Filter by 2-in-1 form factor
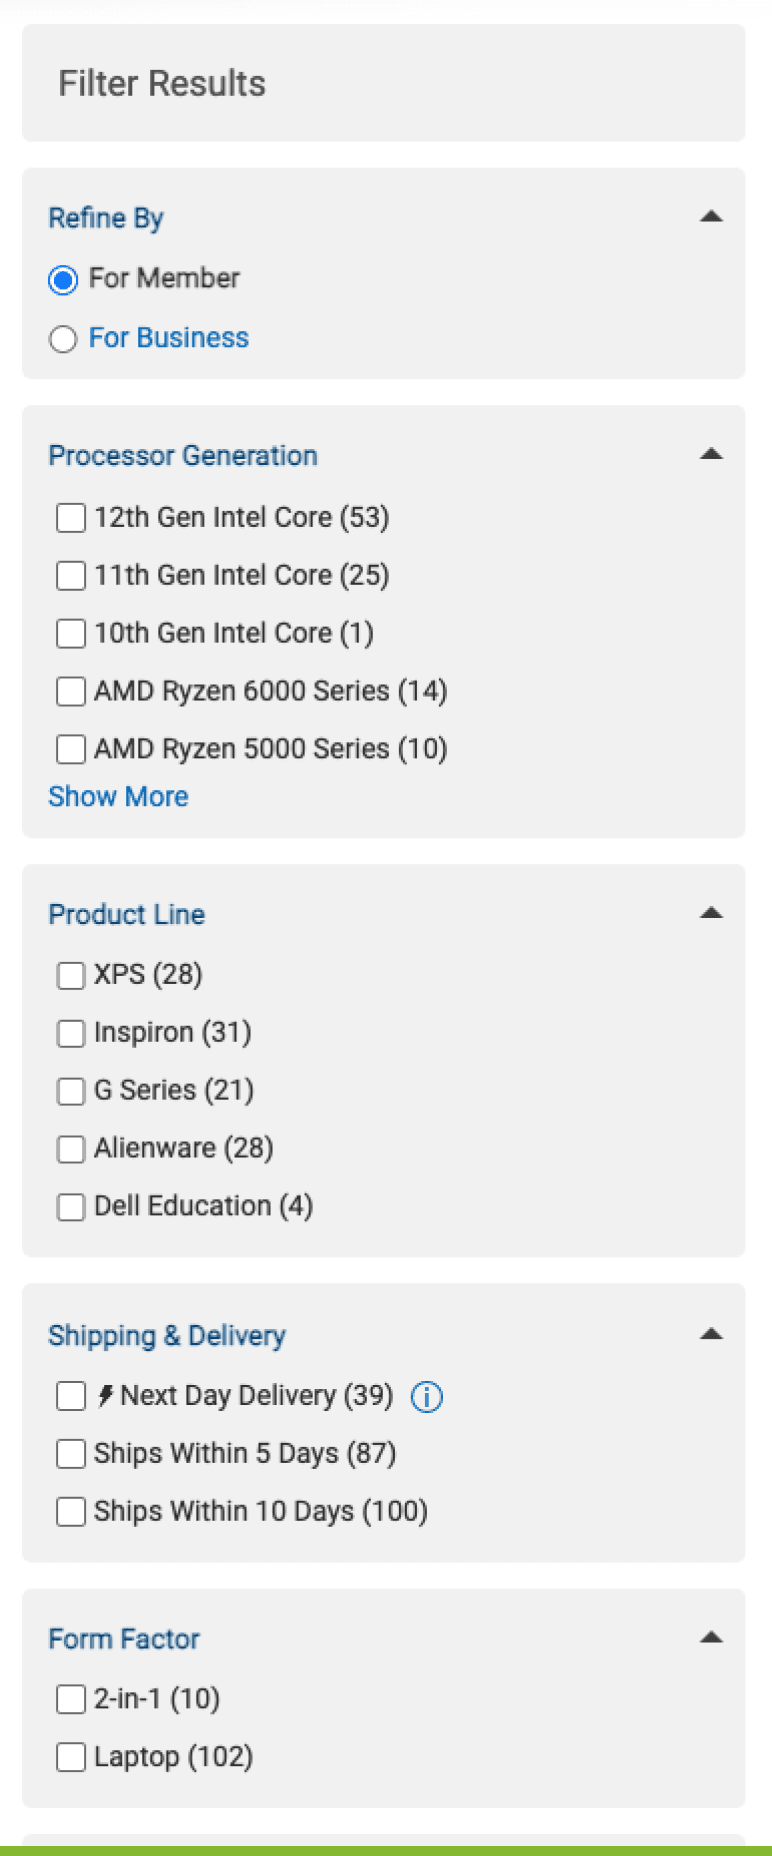Image resolution: width=772 pixels, height=1856 pixels. (71, 1699)
